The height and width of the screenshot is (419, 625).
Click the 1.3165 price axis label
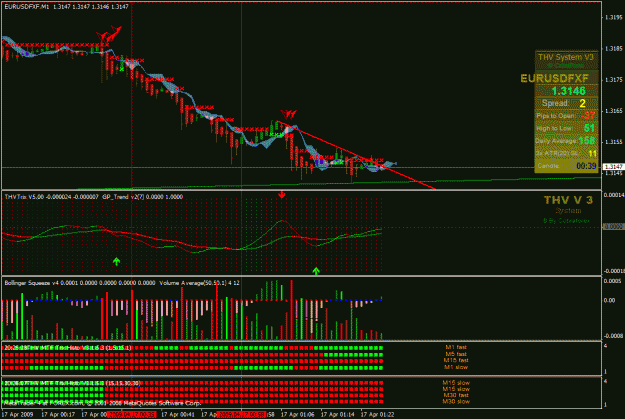pos(613,111)
